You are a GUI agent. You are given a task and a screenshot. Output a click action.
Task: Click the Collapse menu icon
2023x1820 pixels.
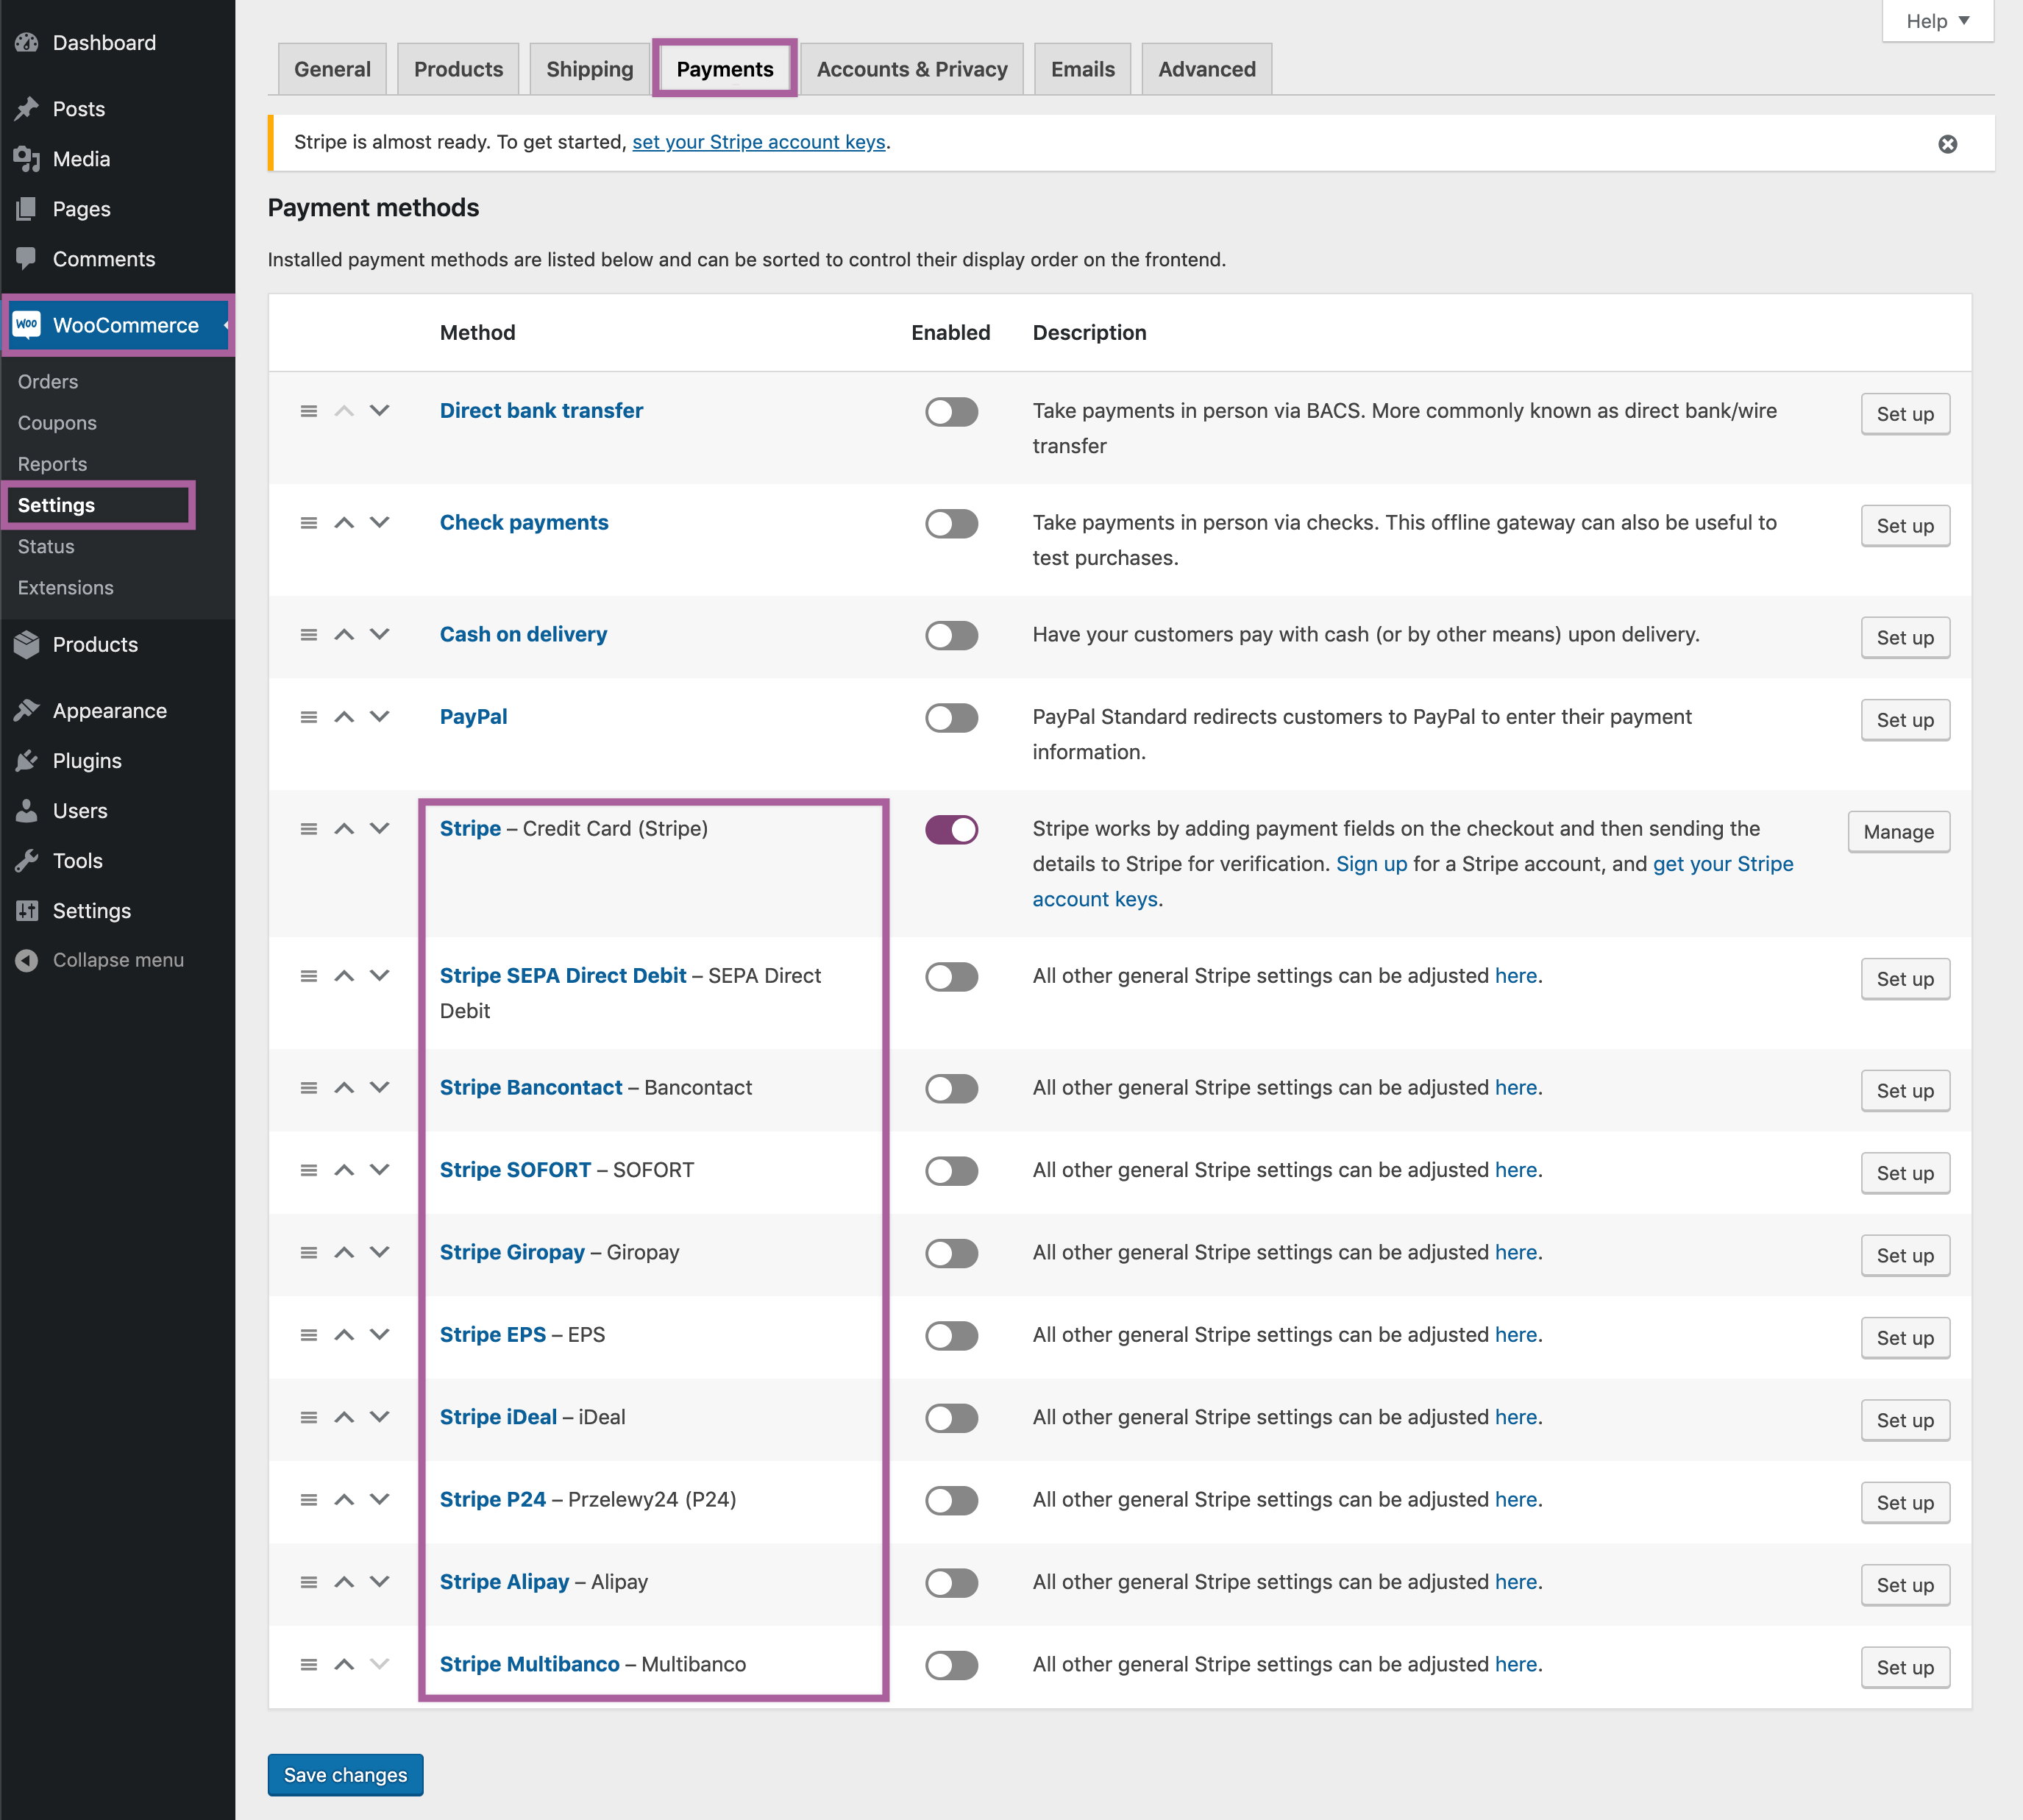coord(27,960)
